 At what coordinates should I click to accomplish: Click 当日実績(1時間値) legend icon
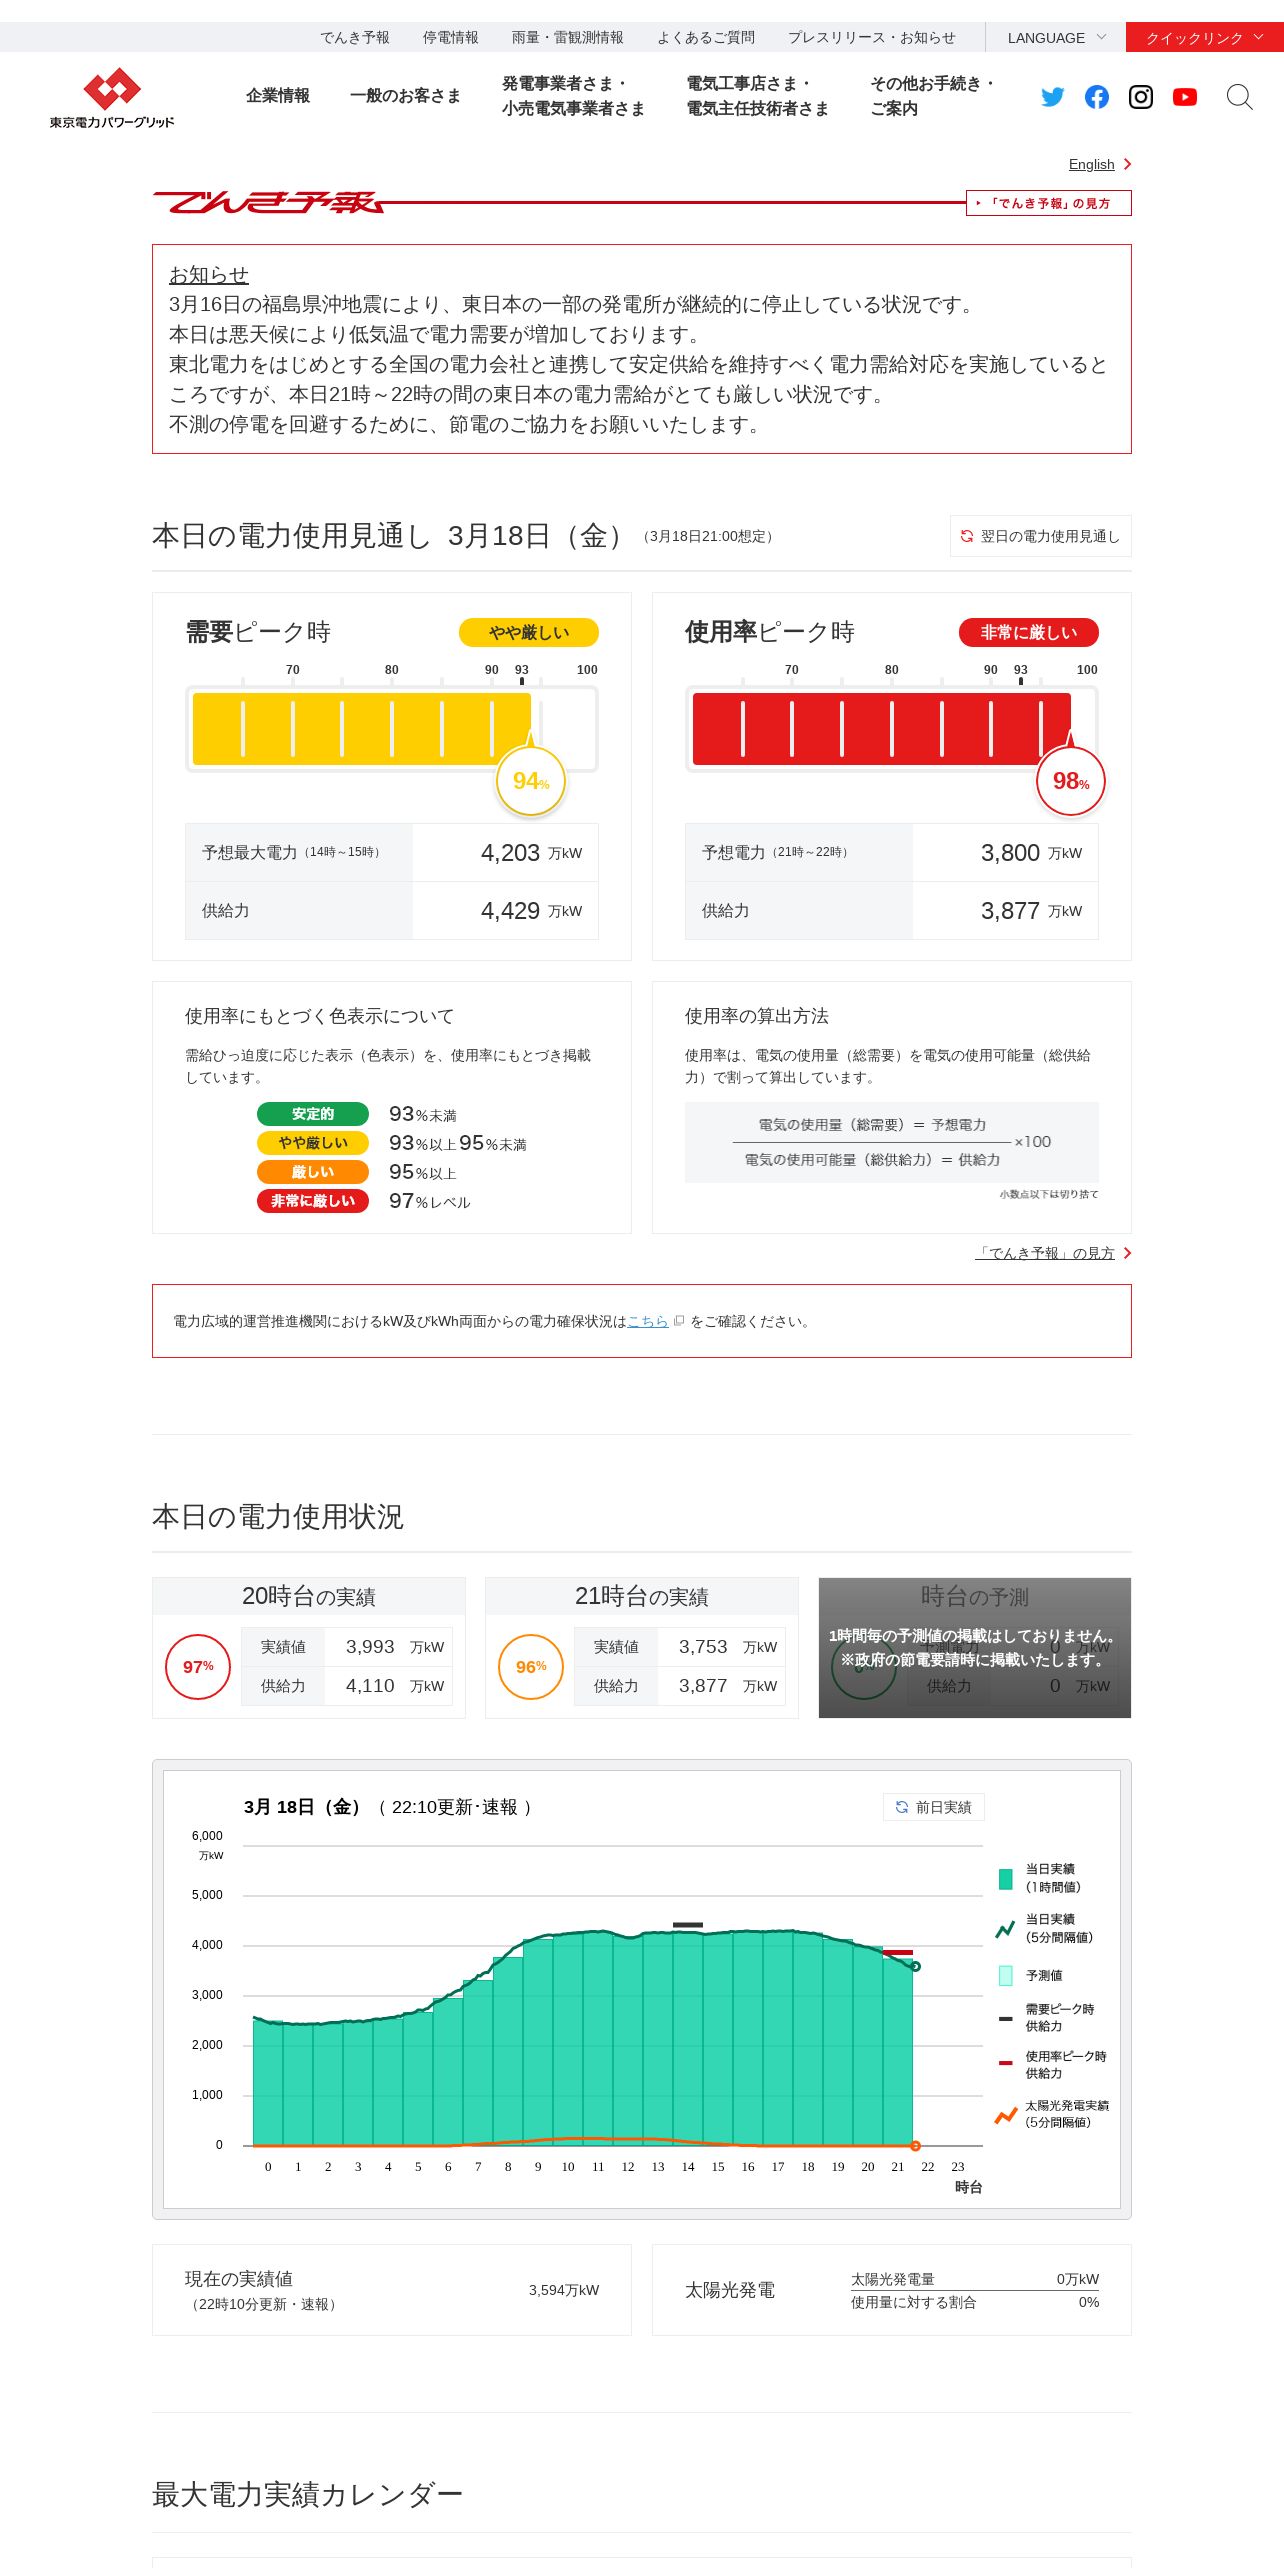(1006, 1879)
